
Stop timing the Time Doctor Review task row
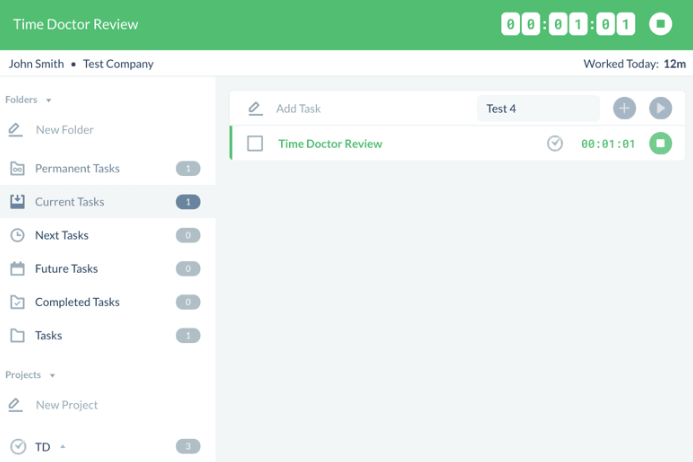click(x=660, y=143)
